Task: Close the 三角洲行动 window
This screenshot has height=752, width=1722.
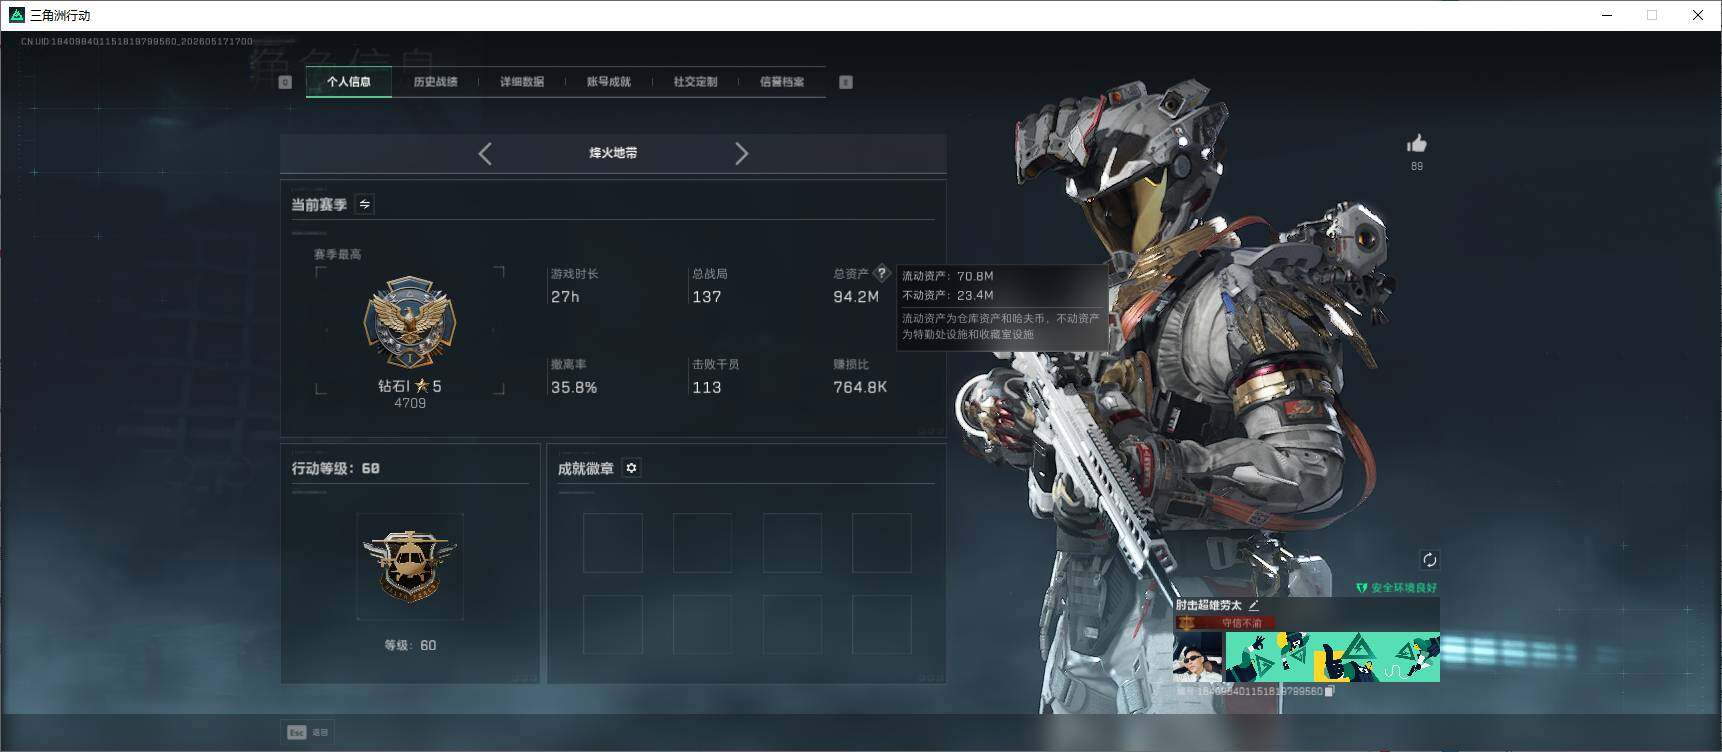Action: [1698, 15]
